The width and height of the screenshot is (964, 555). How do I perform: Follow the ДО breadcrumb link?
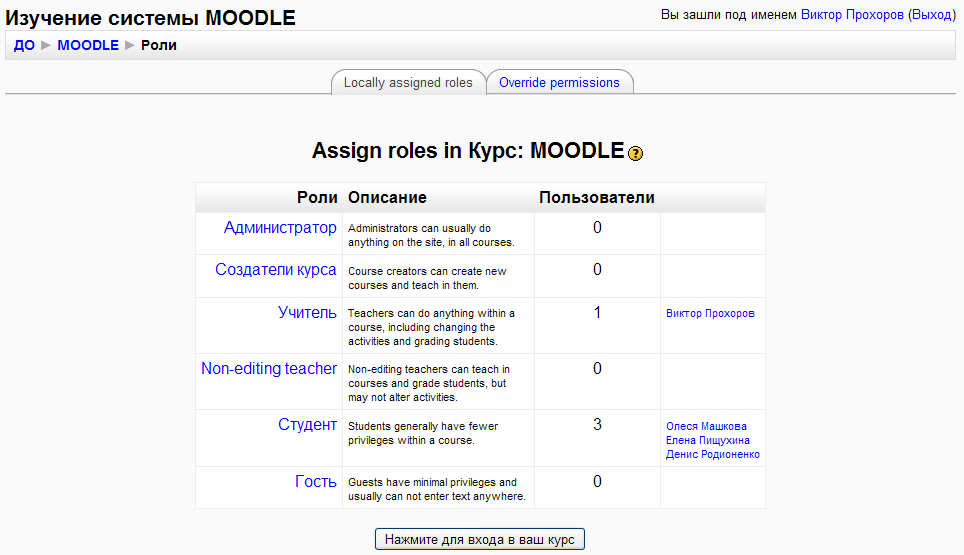(24, 45)
